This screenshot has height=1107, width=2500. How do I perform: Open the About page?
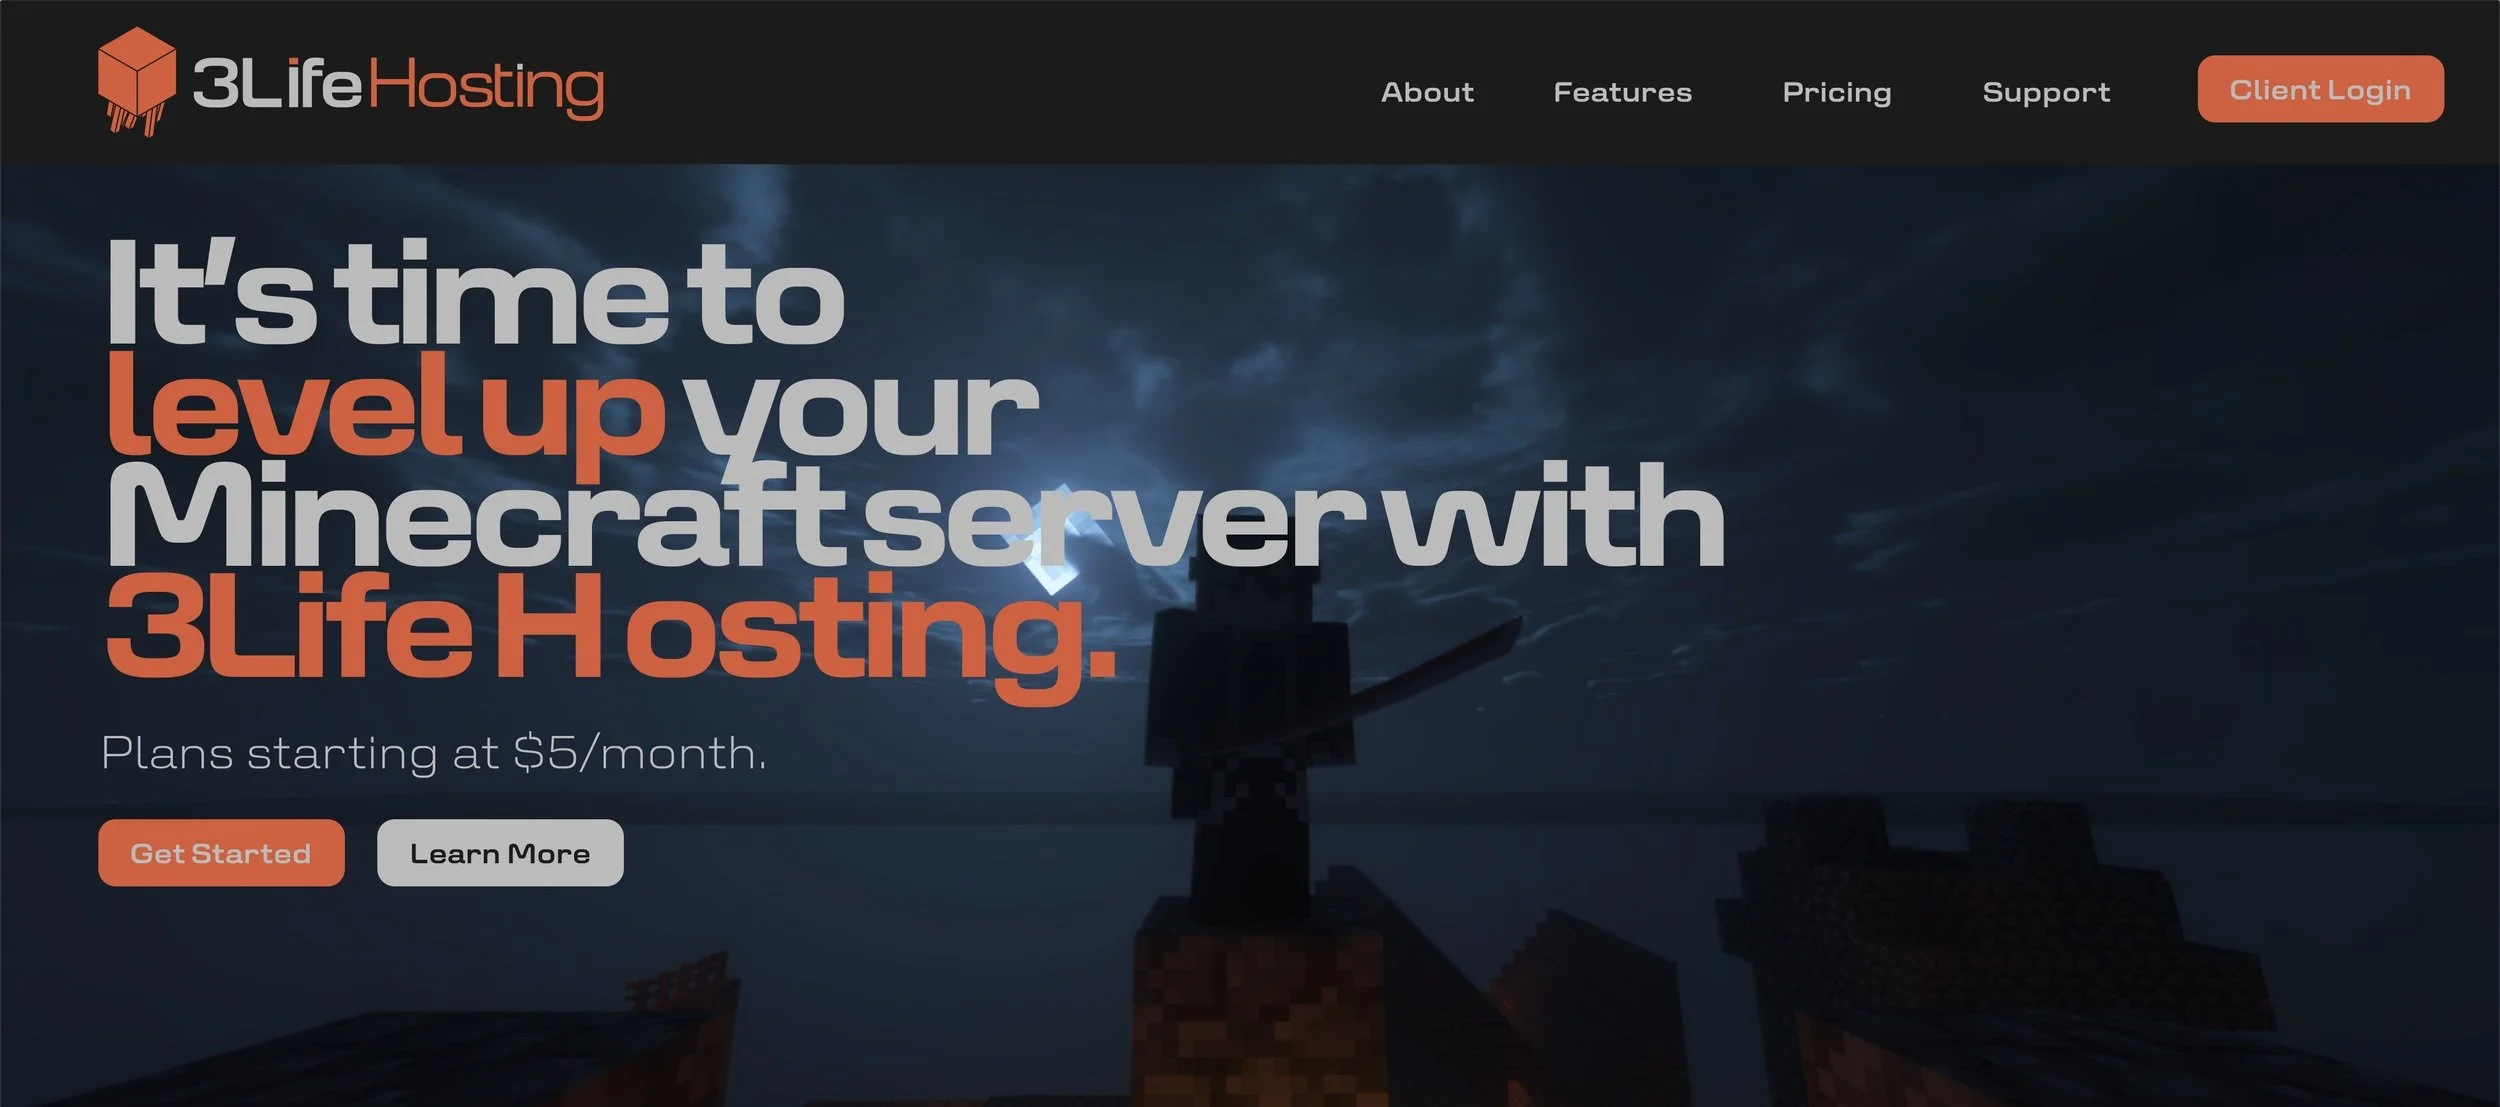coord(1427,92)
